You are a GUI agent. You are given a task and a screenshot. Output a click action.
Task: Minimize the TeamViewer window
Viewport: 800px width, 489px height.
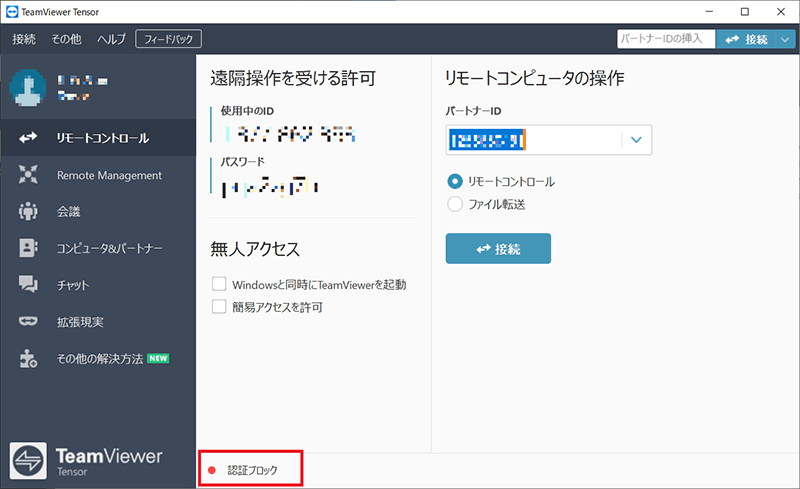pyautogui.click(x=709, y=12)
